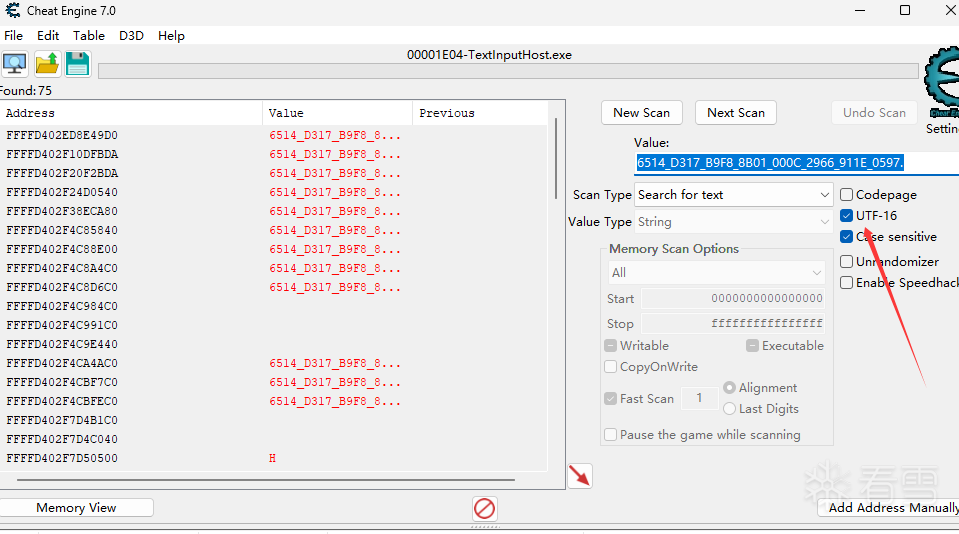Click the Cheat Engine title bar icon
The width and height of the screenshot is (959, 534).
(x=13, y=10)
